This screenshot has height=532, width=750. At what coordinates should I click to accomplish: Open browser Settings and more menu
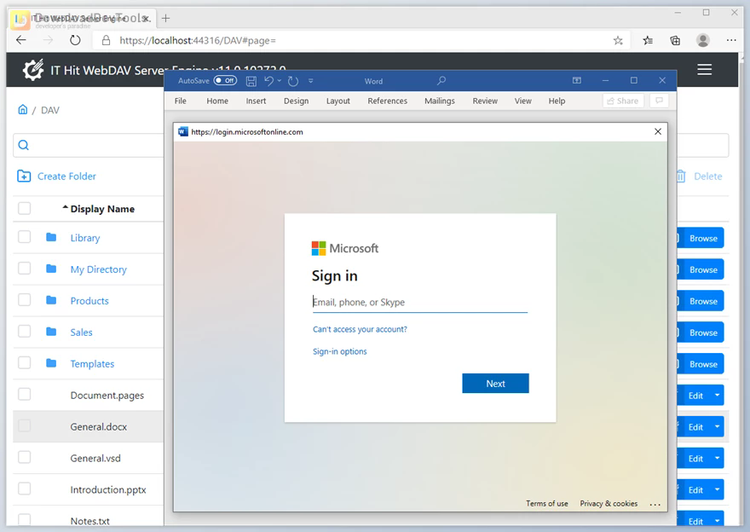click(731, 41)
